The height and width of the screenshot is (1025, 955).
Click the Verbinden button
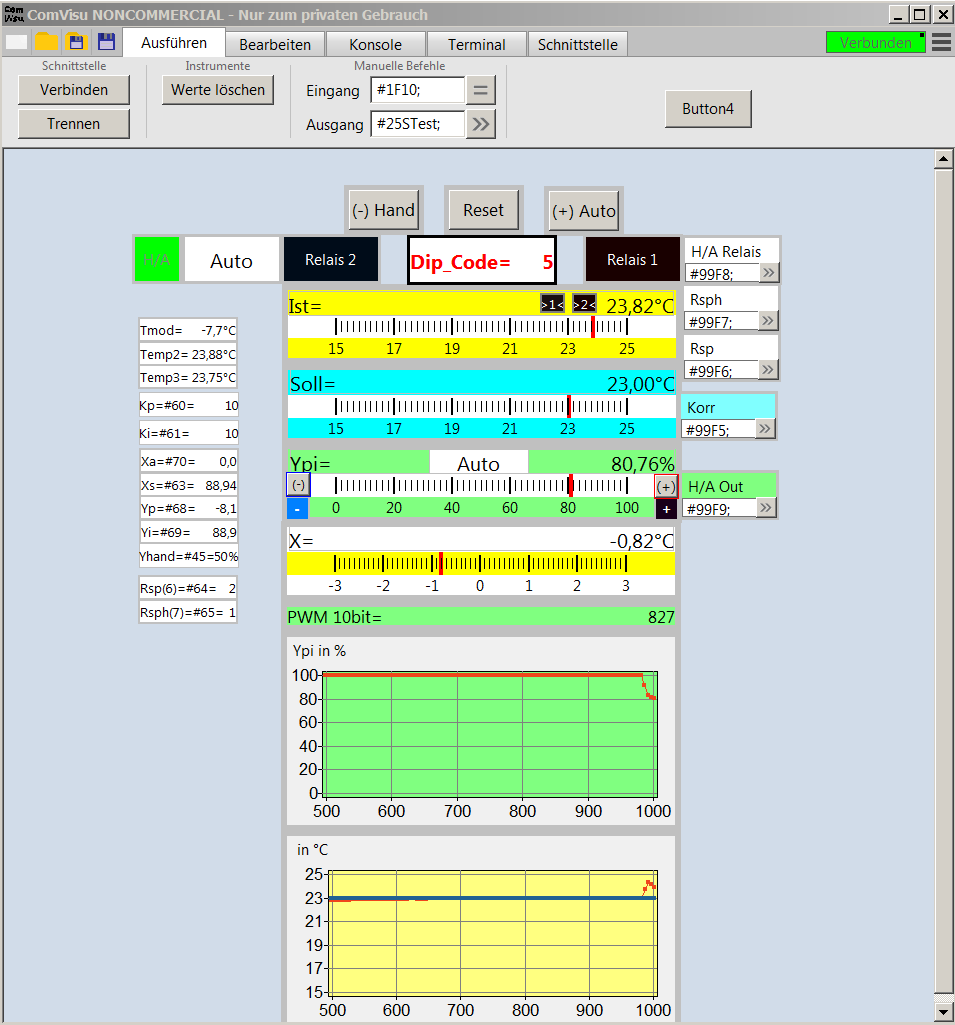click(74, 90)
